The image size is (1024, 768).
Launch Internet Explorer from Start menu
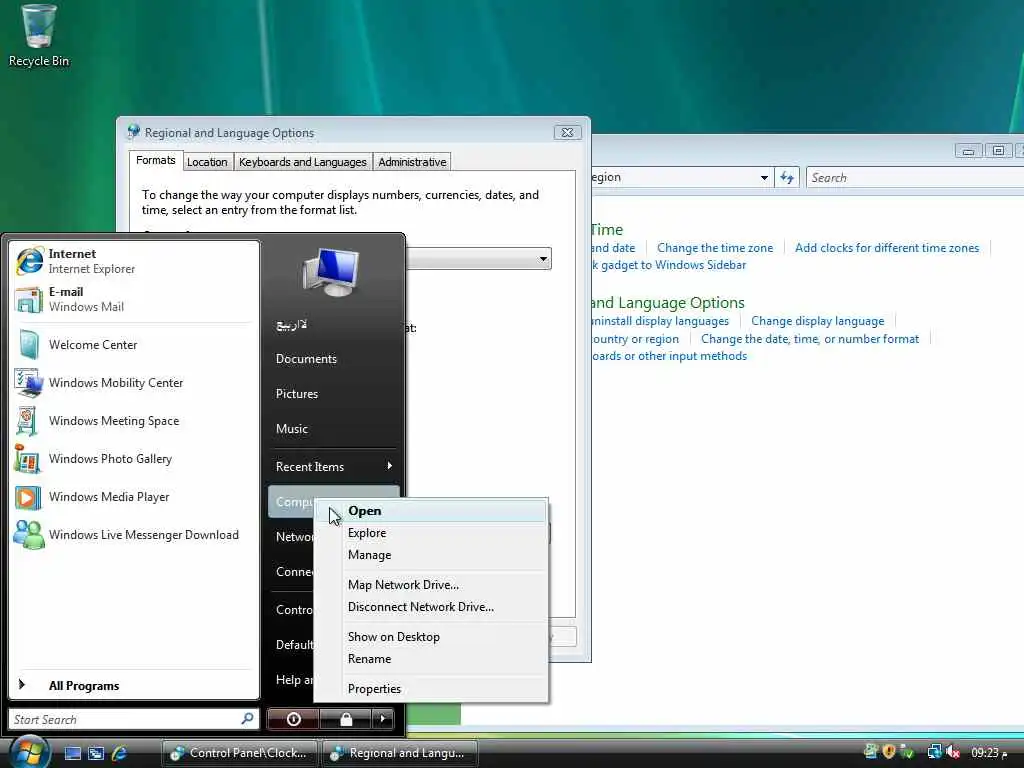[x=135, y=261]
